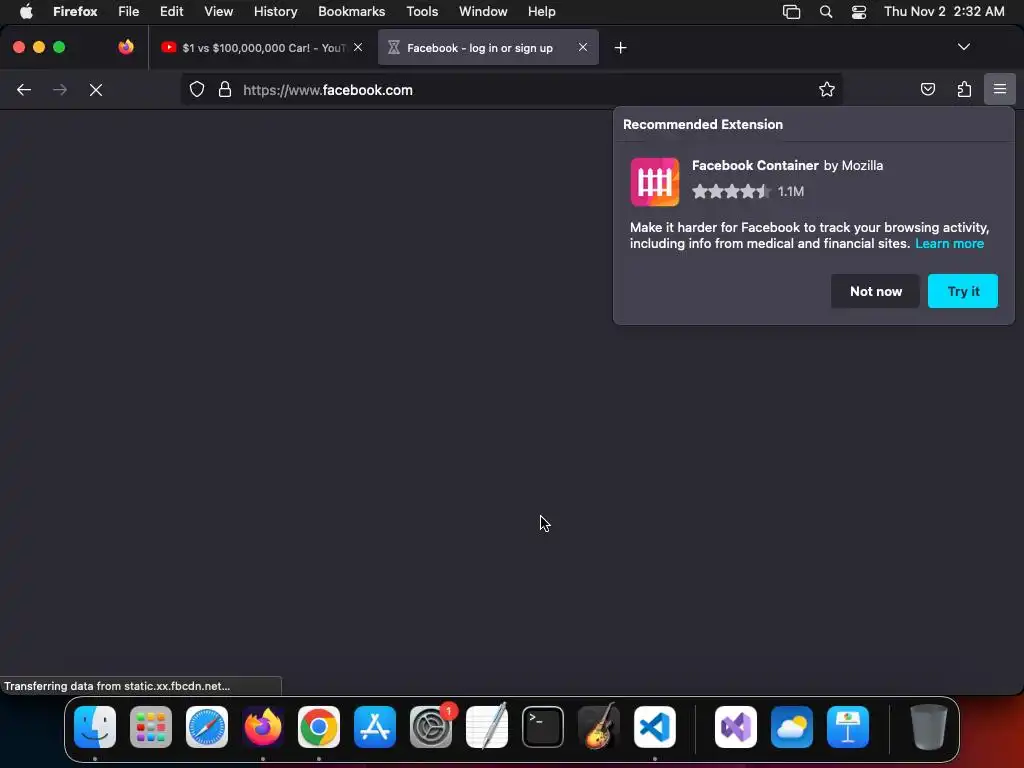The height and width of the screenshot is (768, 1024).
Task: Open System Settings in the dock
Action: point(431,727)
